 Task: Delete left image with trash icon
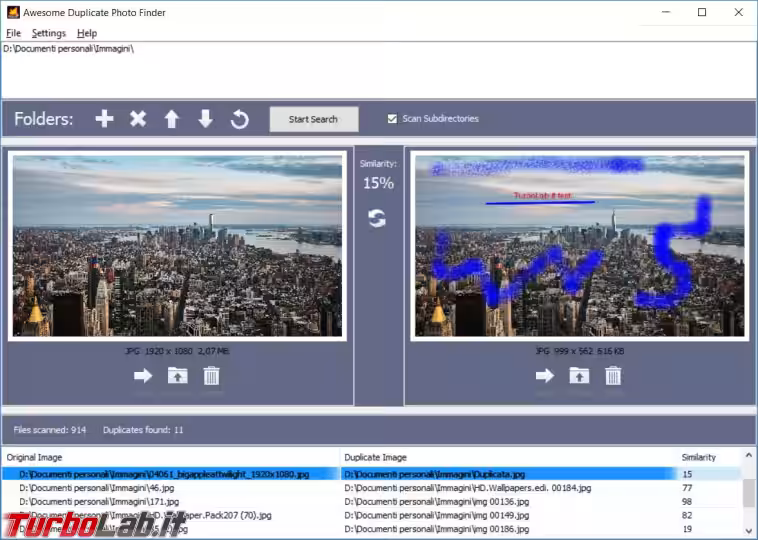pos(212,376)
